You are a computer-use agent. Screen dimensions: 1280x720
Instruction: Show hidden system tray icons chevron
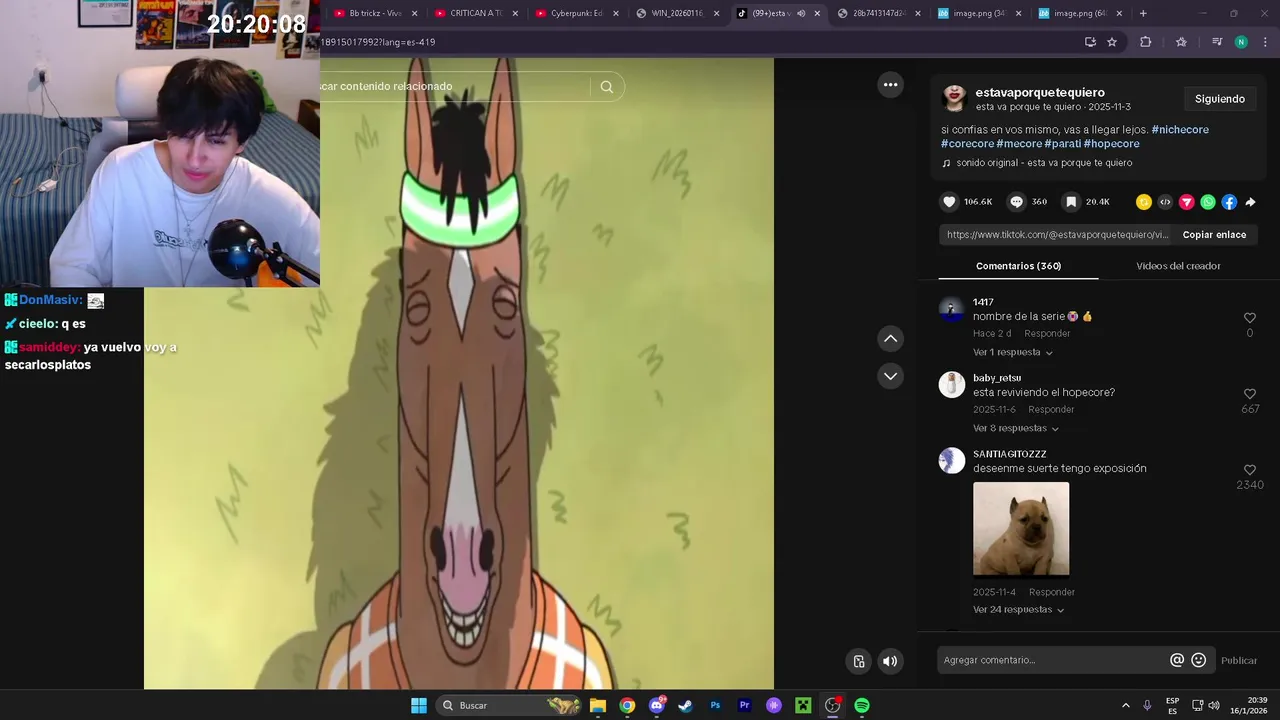(1125, 705)
